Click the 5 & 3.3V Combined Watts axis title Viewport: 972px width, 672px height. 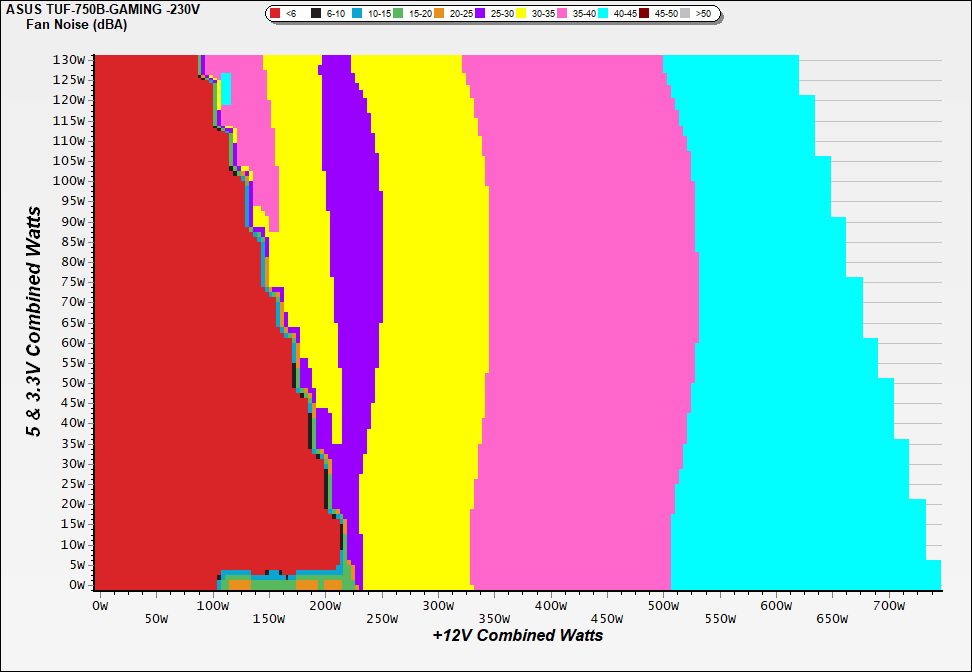(x=34, y=322)
